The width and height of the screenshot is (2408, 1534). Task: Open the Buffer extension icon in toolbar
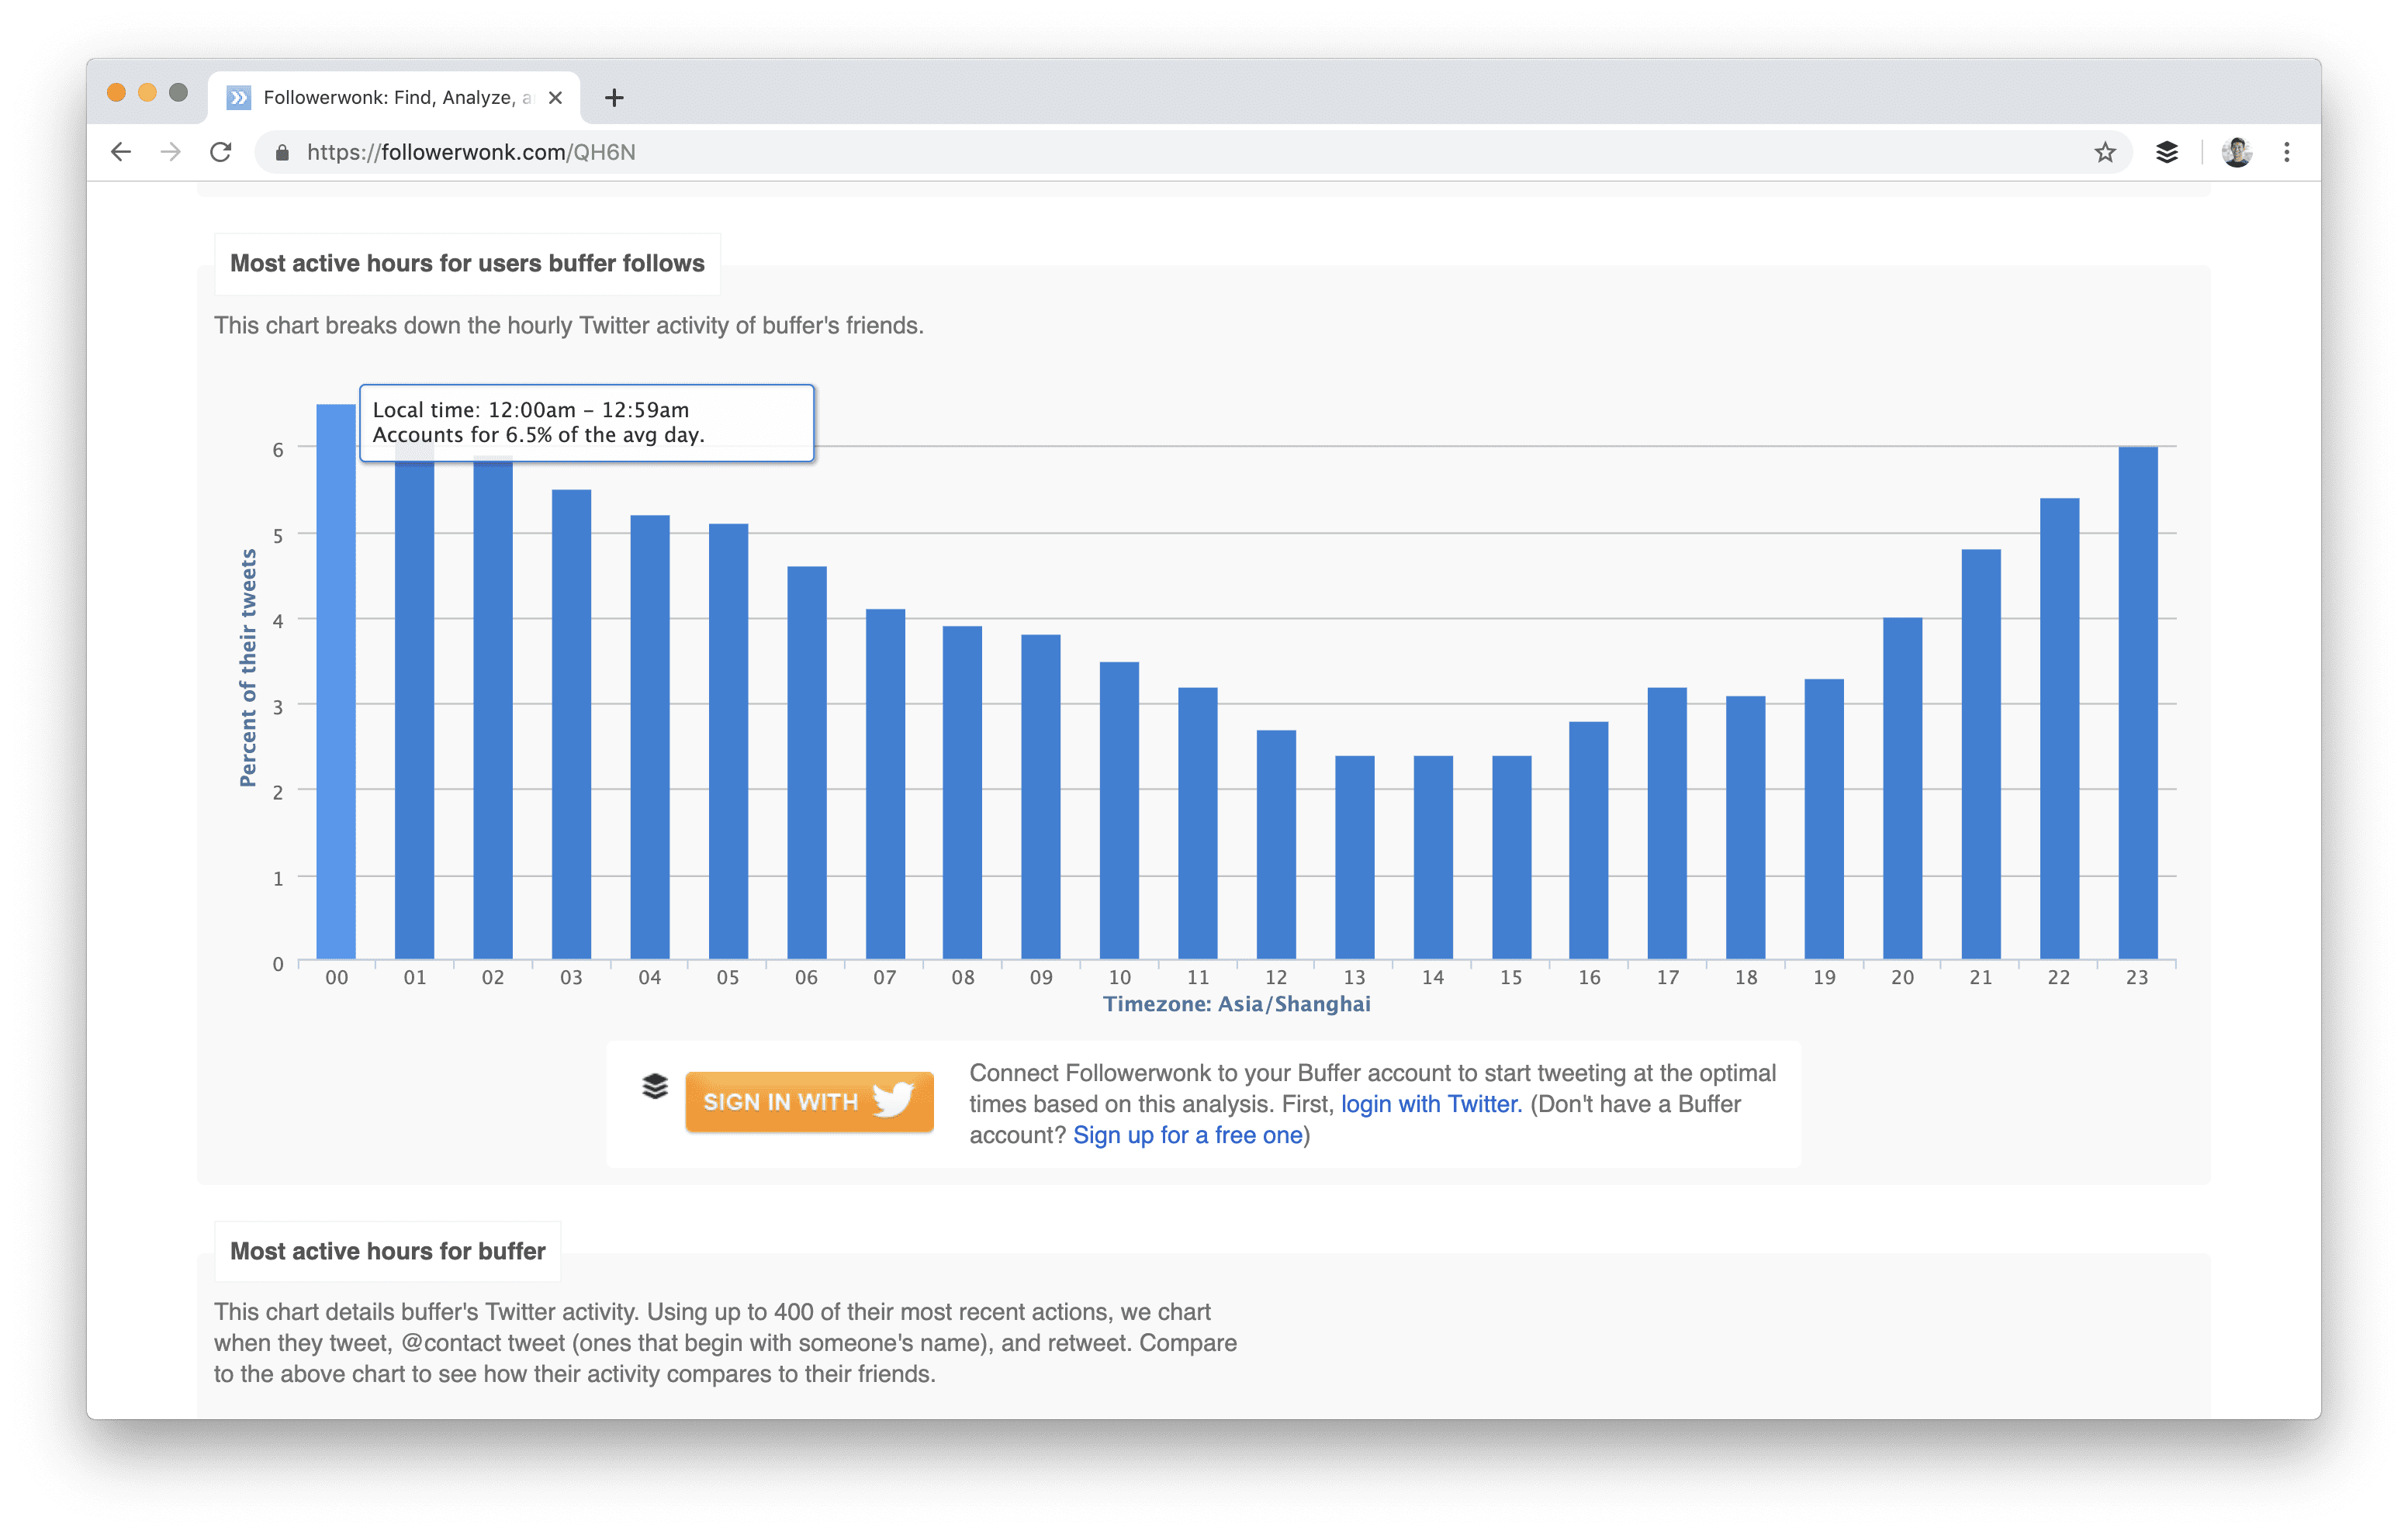(x=2167, y=152)
